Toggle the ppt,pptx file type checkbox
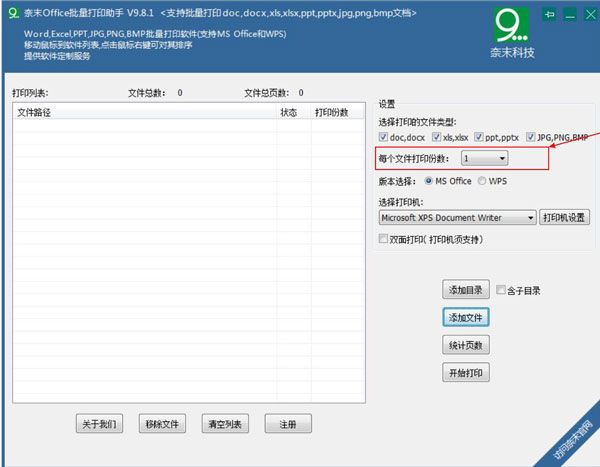The width and height of the screenshot is (600, 467). click(x=479, y=137)
